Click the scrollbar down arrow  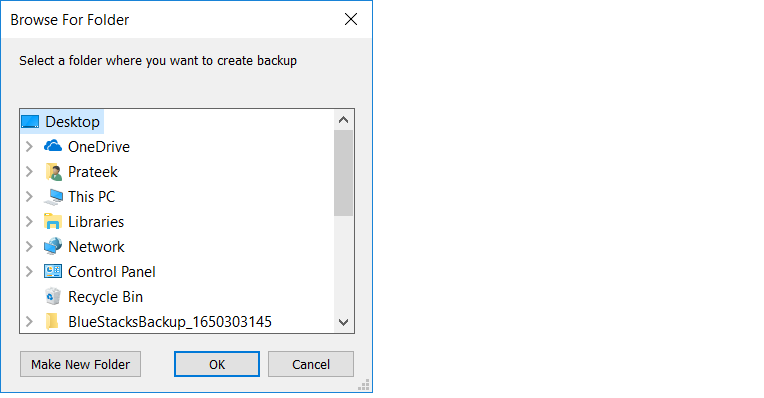pyautogui.click(x=344, y=322)
